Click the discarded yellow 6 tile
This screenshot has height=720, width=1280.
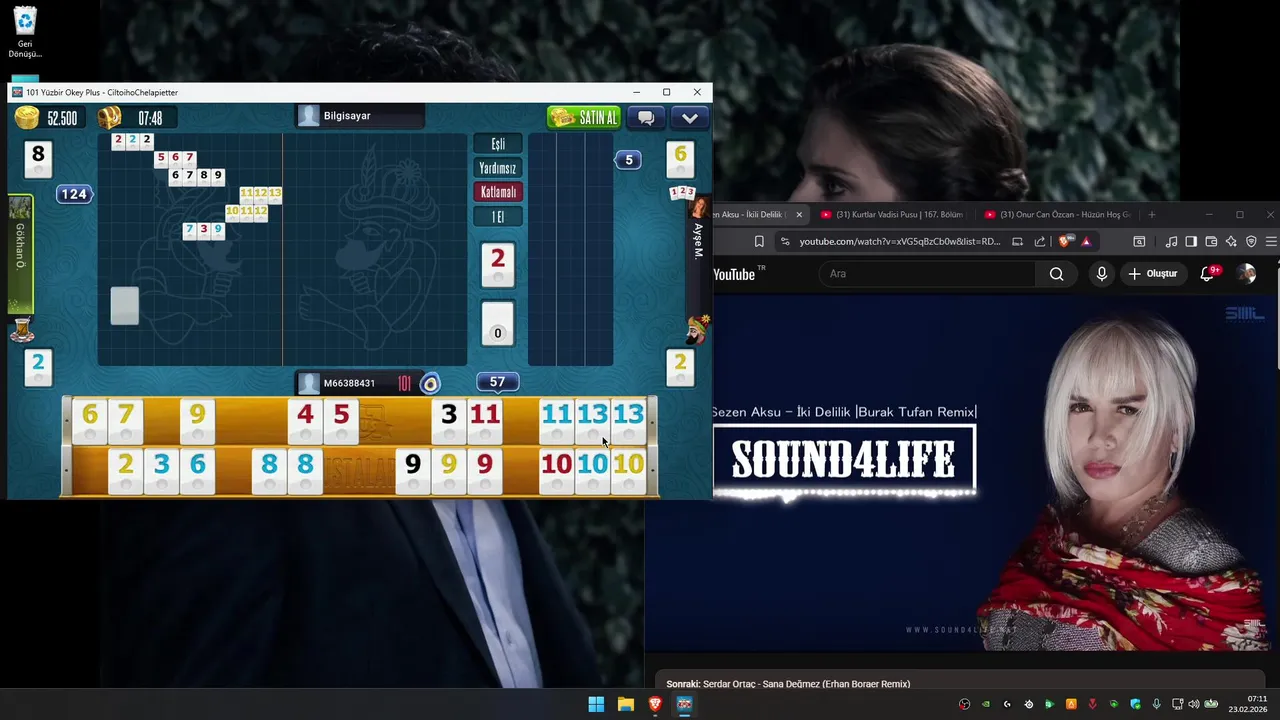pyautogui.click(x=680, y=159)
